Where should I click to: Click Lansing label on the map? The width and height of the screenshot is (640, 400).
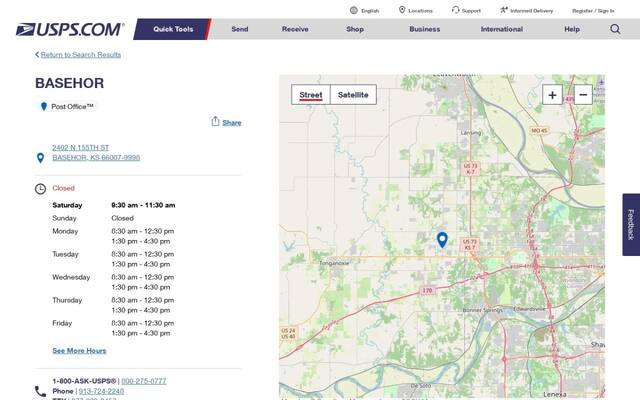pyautogui.click(x=471, y=133)
